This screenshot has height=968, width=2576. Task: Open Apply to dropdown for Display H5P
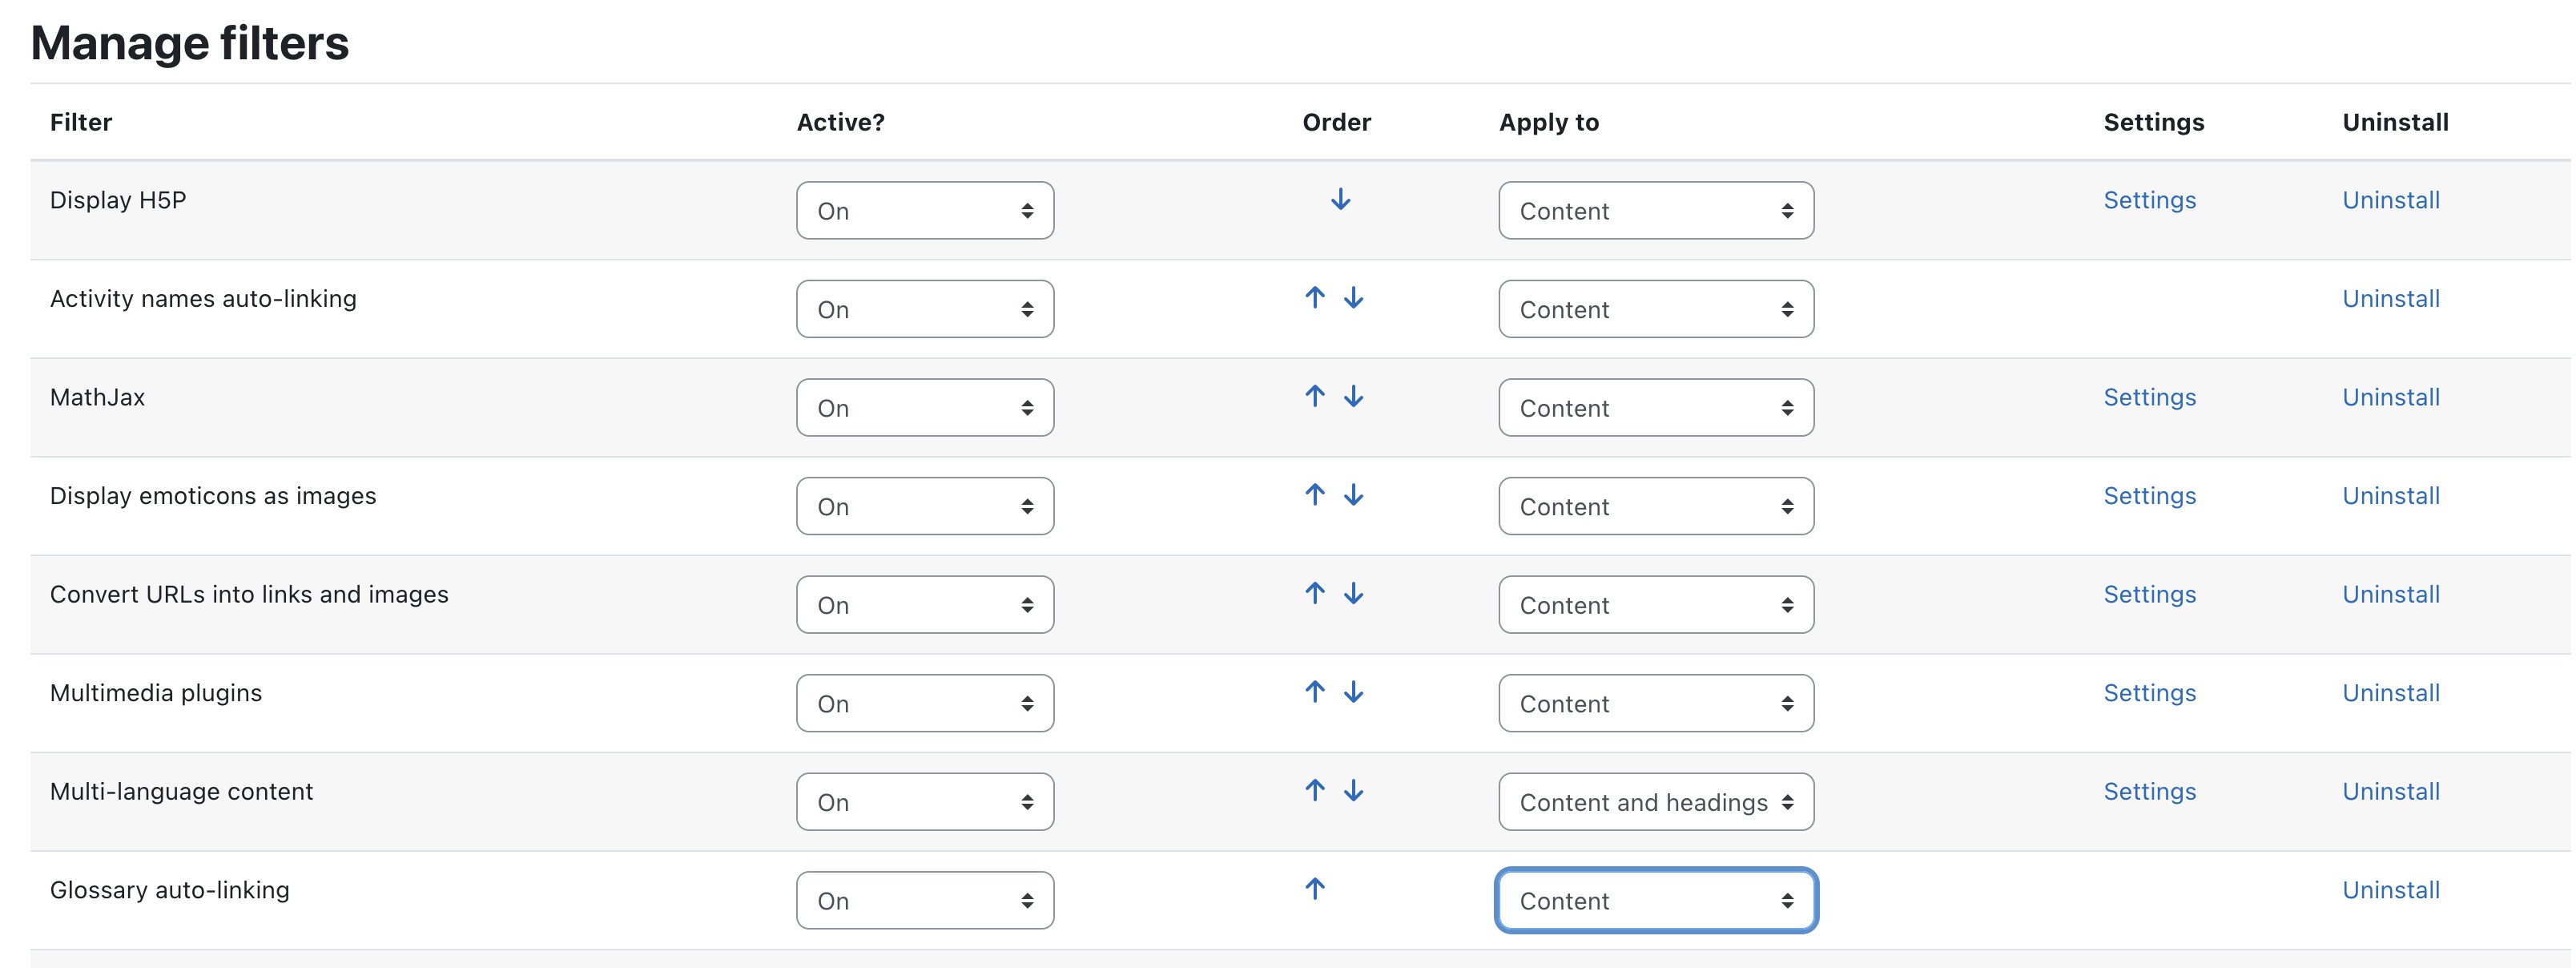pyautogui.click(x=1656, y=210)
